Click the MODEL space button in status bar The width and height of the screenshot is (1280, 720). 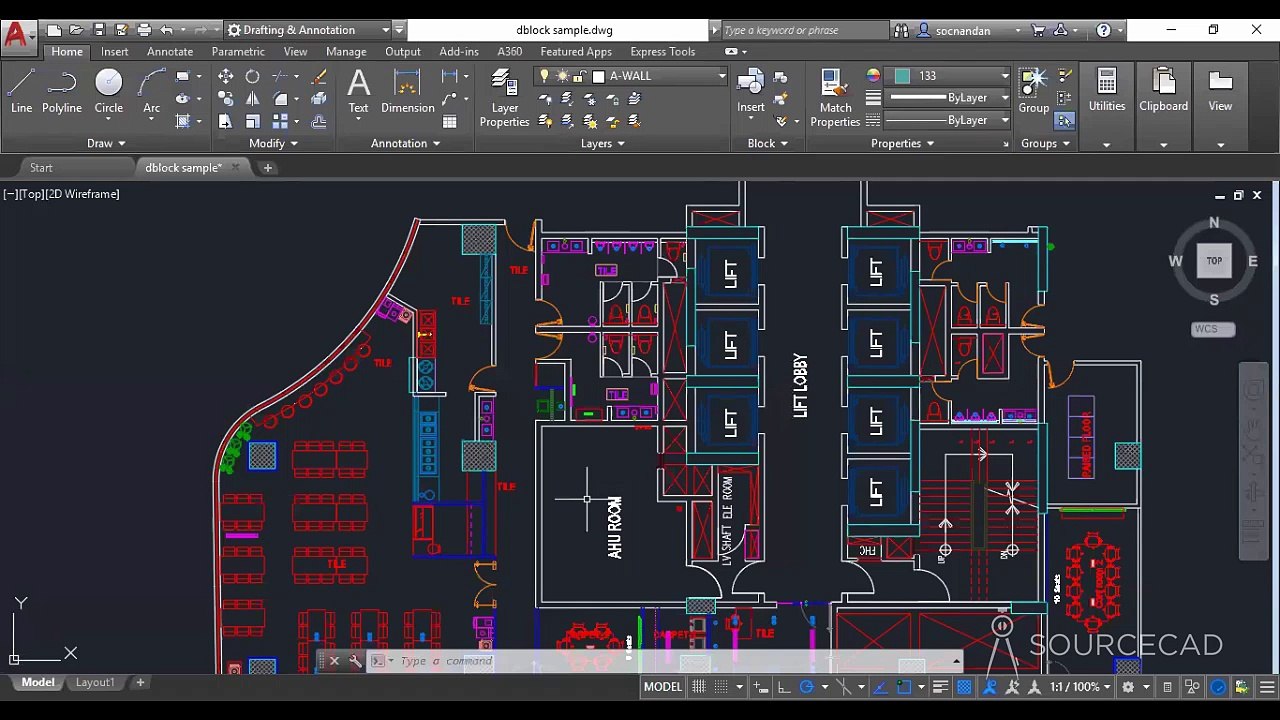[662, 687]
